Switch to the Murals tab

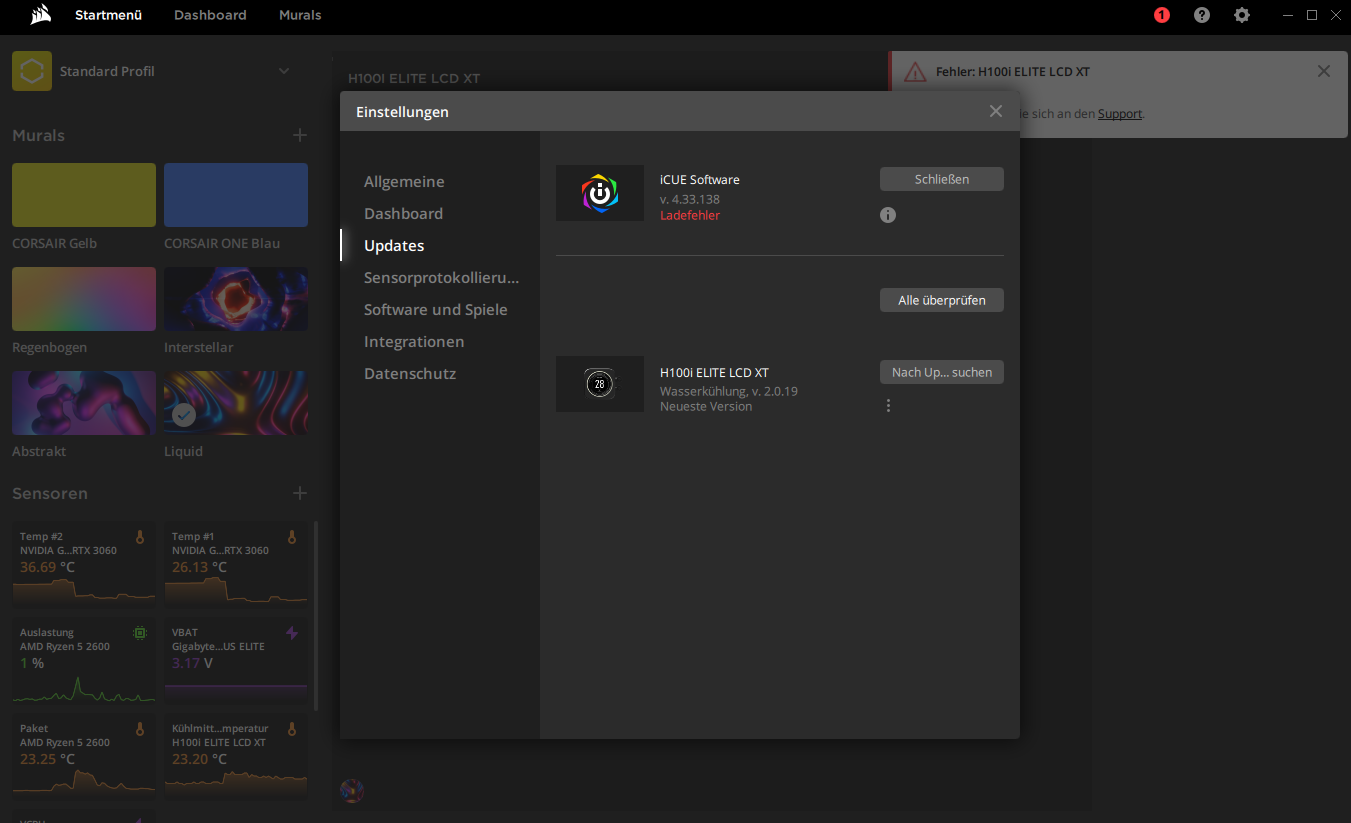[x=300, y=15]
